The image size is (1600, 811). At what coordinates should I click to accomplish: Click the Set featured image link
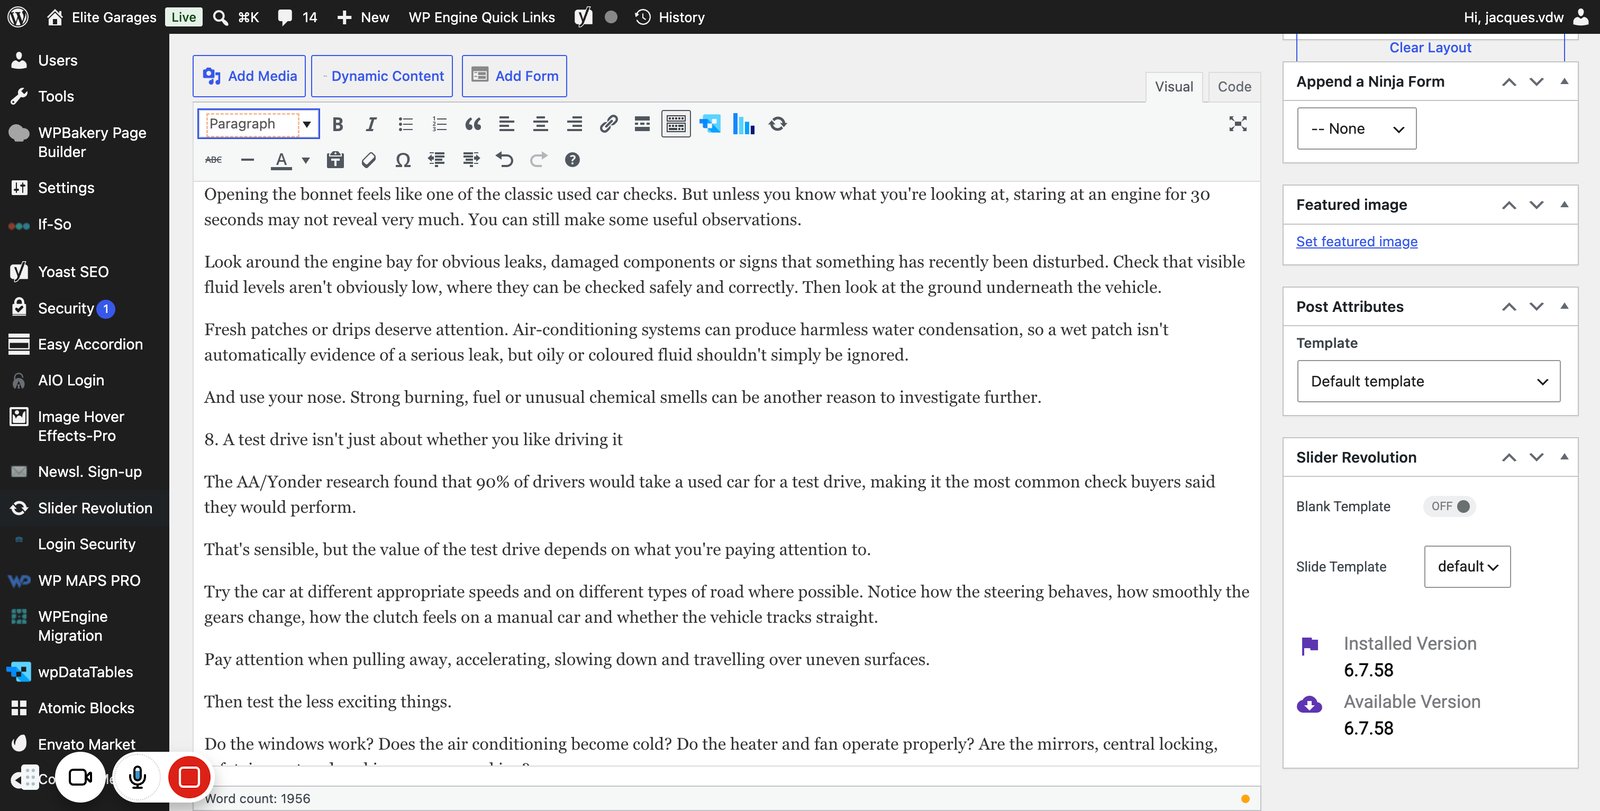[x=1357, y=241]
